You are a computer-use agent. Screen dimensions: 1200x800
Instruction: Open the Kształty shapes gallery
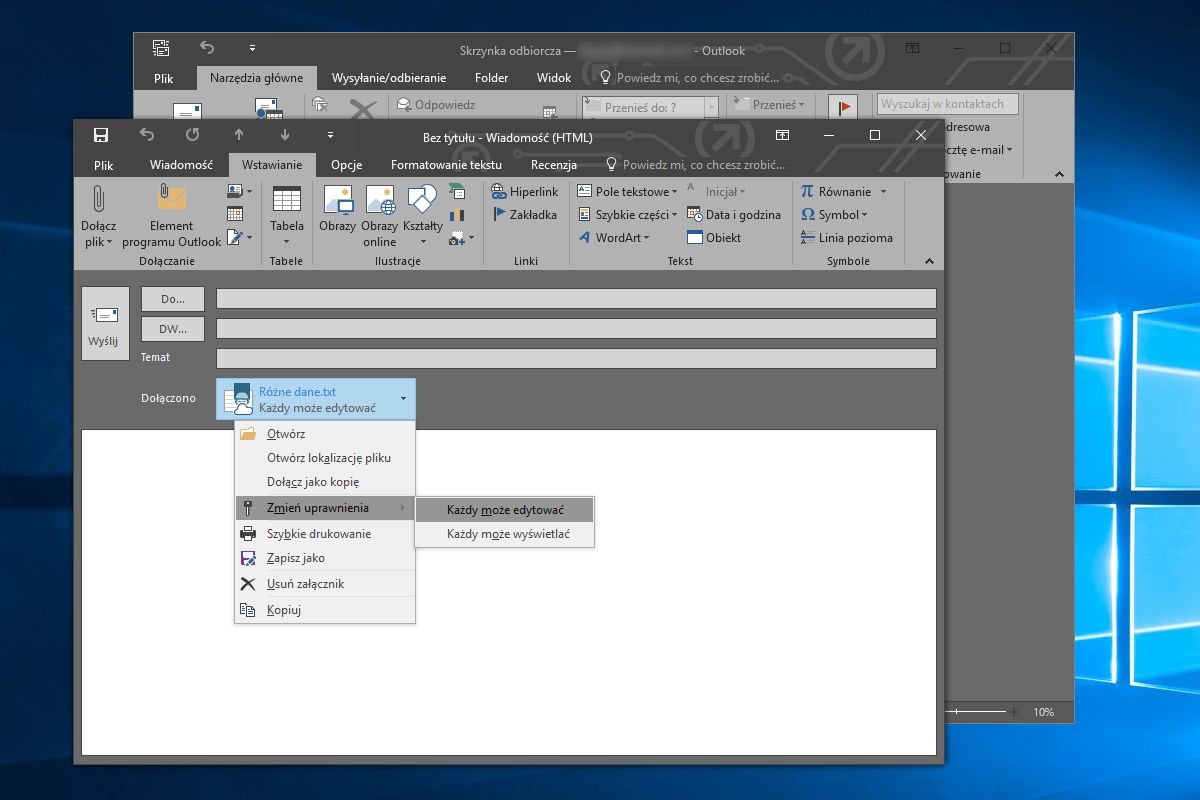tap(422, 201)
